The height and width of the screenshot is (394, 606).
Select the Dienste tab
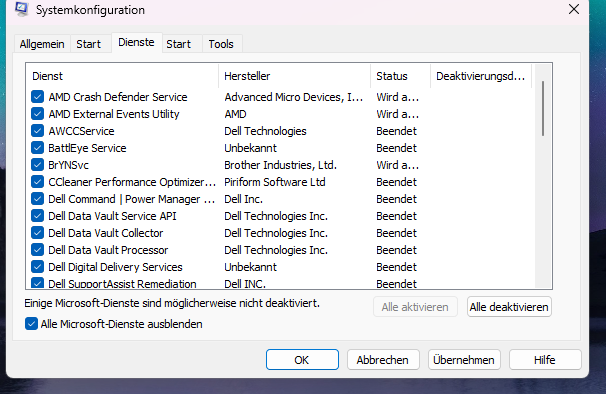136,43
